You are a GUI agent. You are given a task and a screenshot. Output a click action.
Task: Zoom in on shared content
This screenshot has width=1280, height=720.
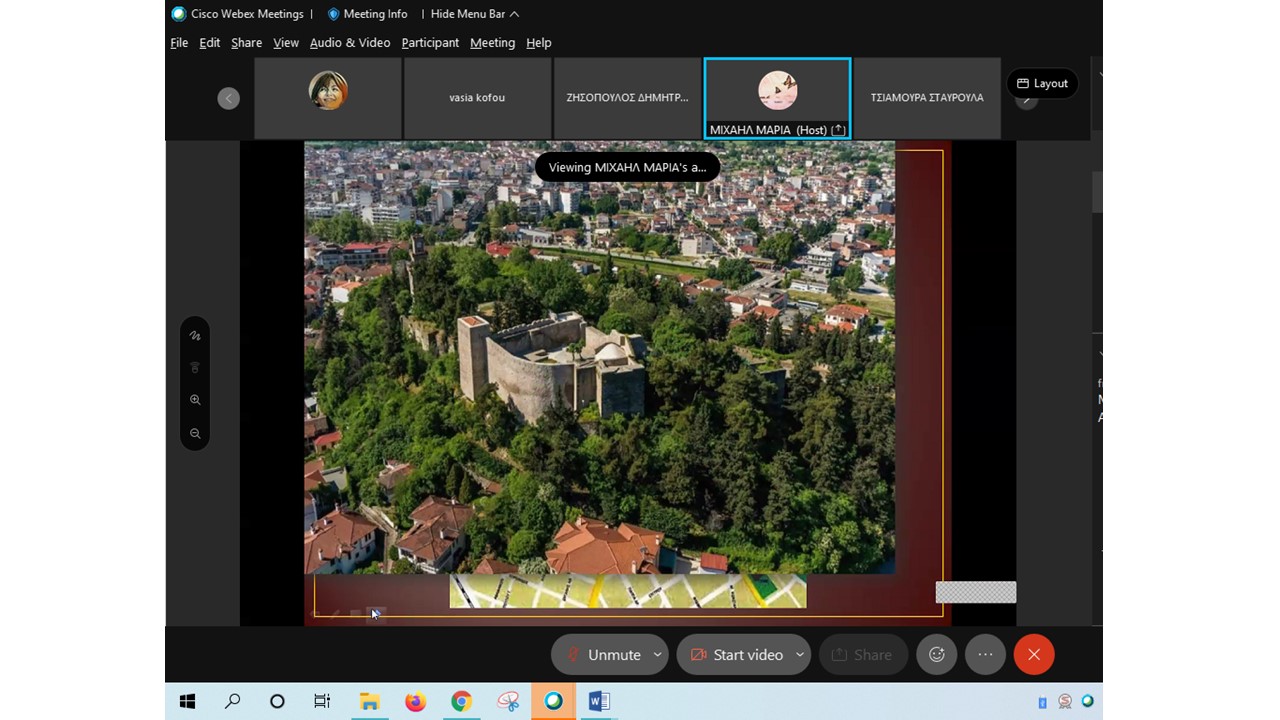click(x=195, y=400)
